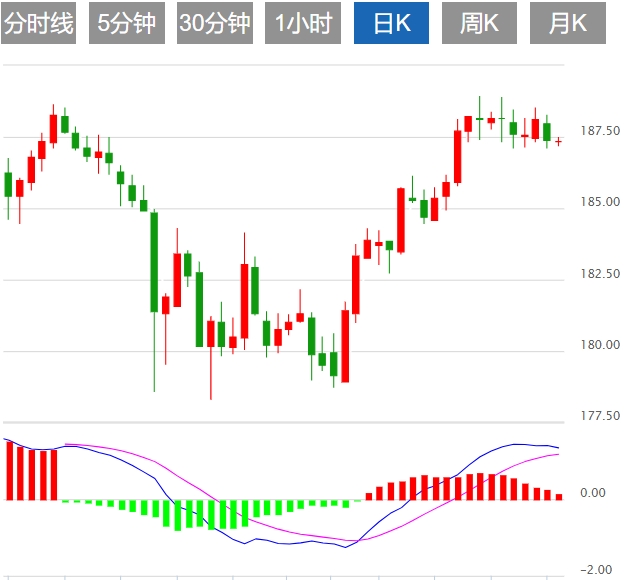Switch to the 分时线 tab
This screenshot has width=636, height=580.
[39, 24]
